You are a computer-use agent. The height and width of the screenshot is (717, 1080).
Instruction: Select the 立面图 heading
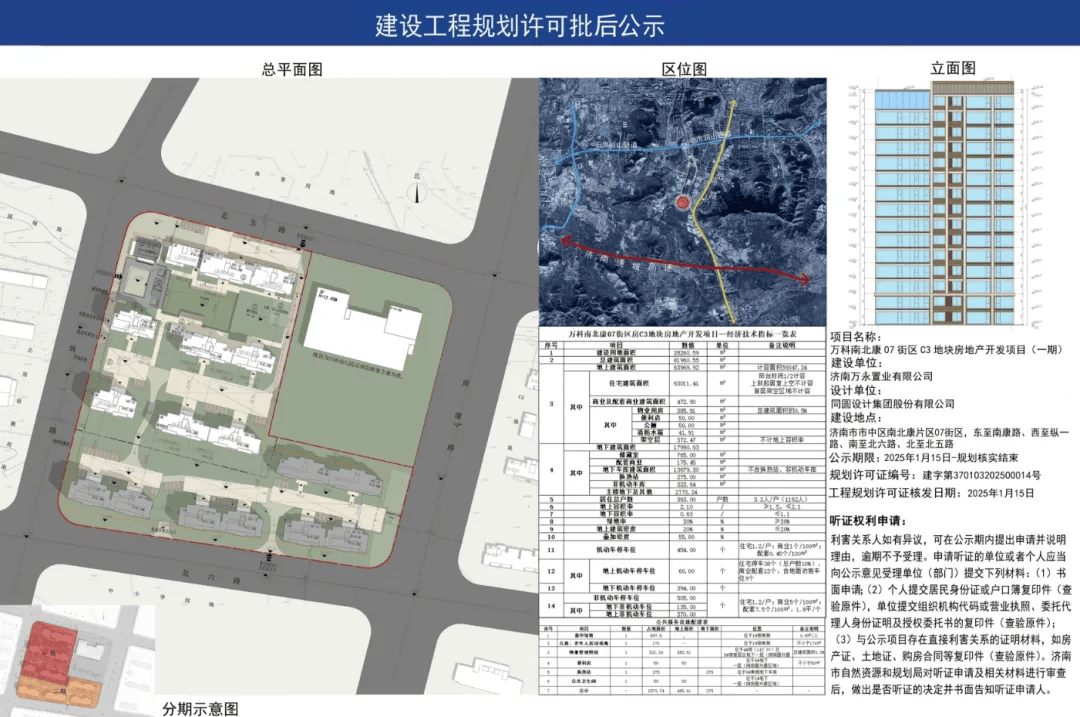[x=952, y=68]
